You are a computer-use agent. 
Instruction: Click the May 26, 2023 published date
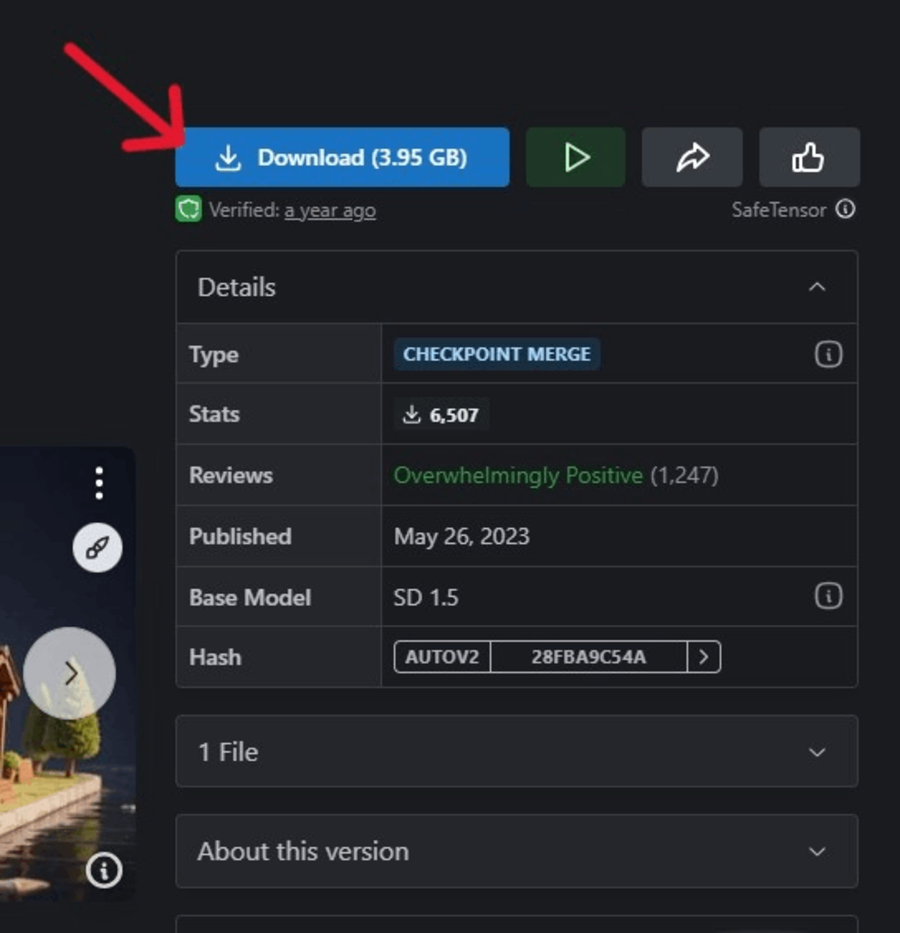(461, 536)
